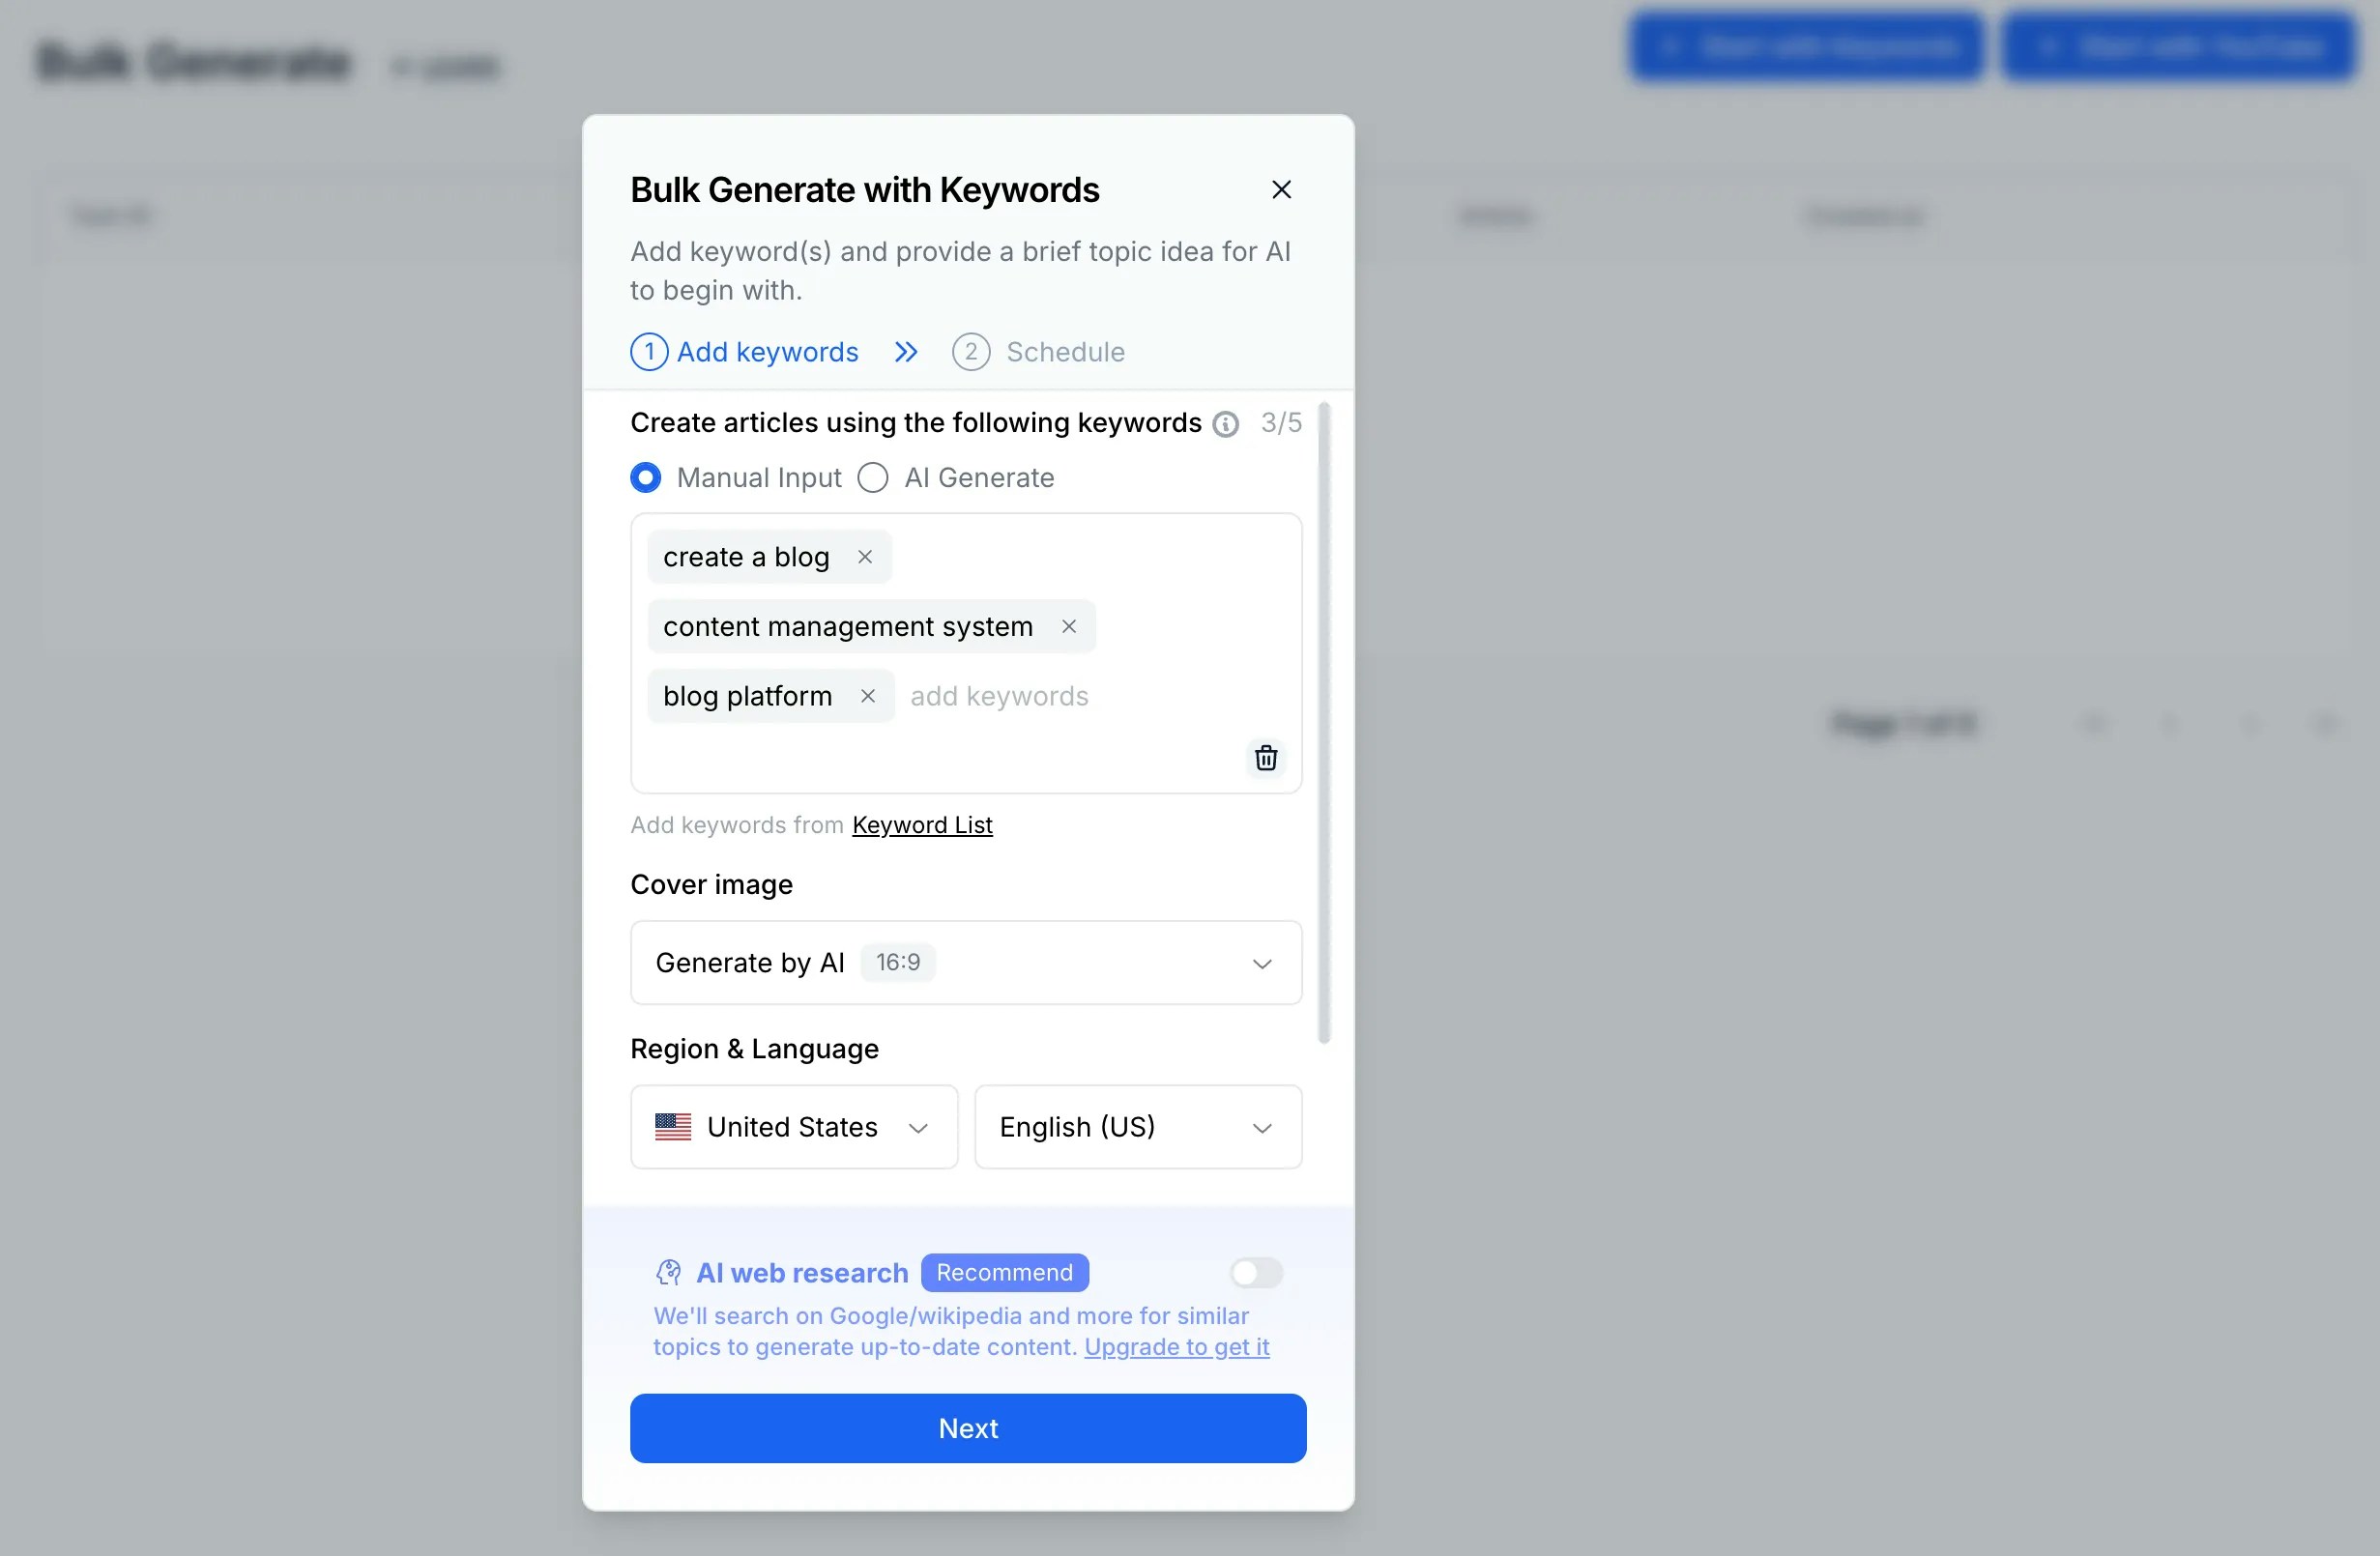This screenshot has height=1556, width=2380.
Task: Click the AI web research brain icon
Action: click(668, 1272)
